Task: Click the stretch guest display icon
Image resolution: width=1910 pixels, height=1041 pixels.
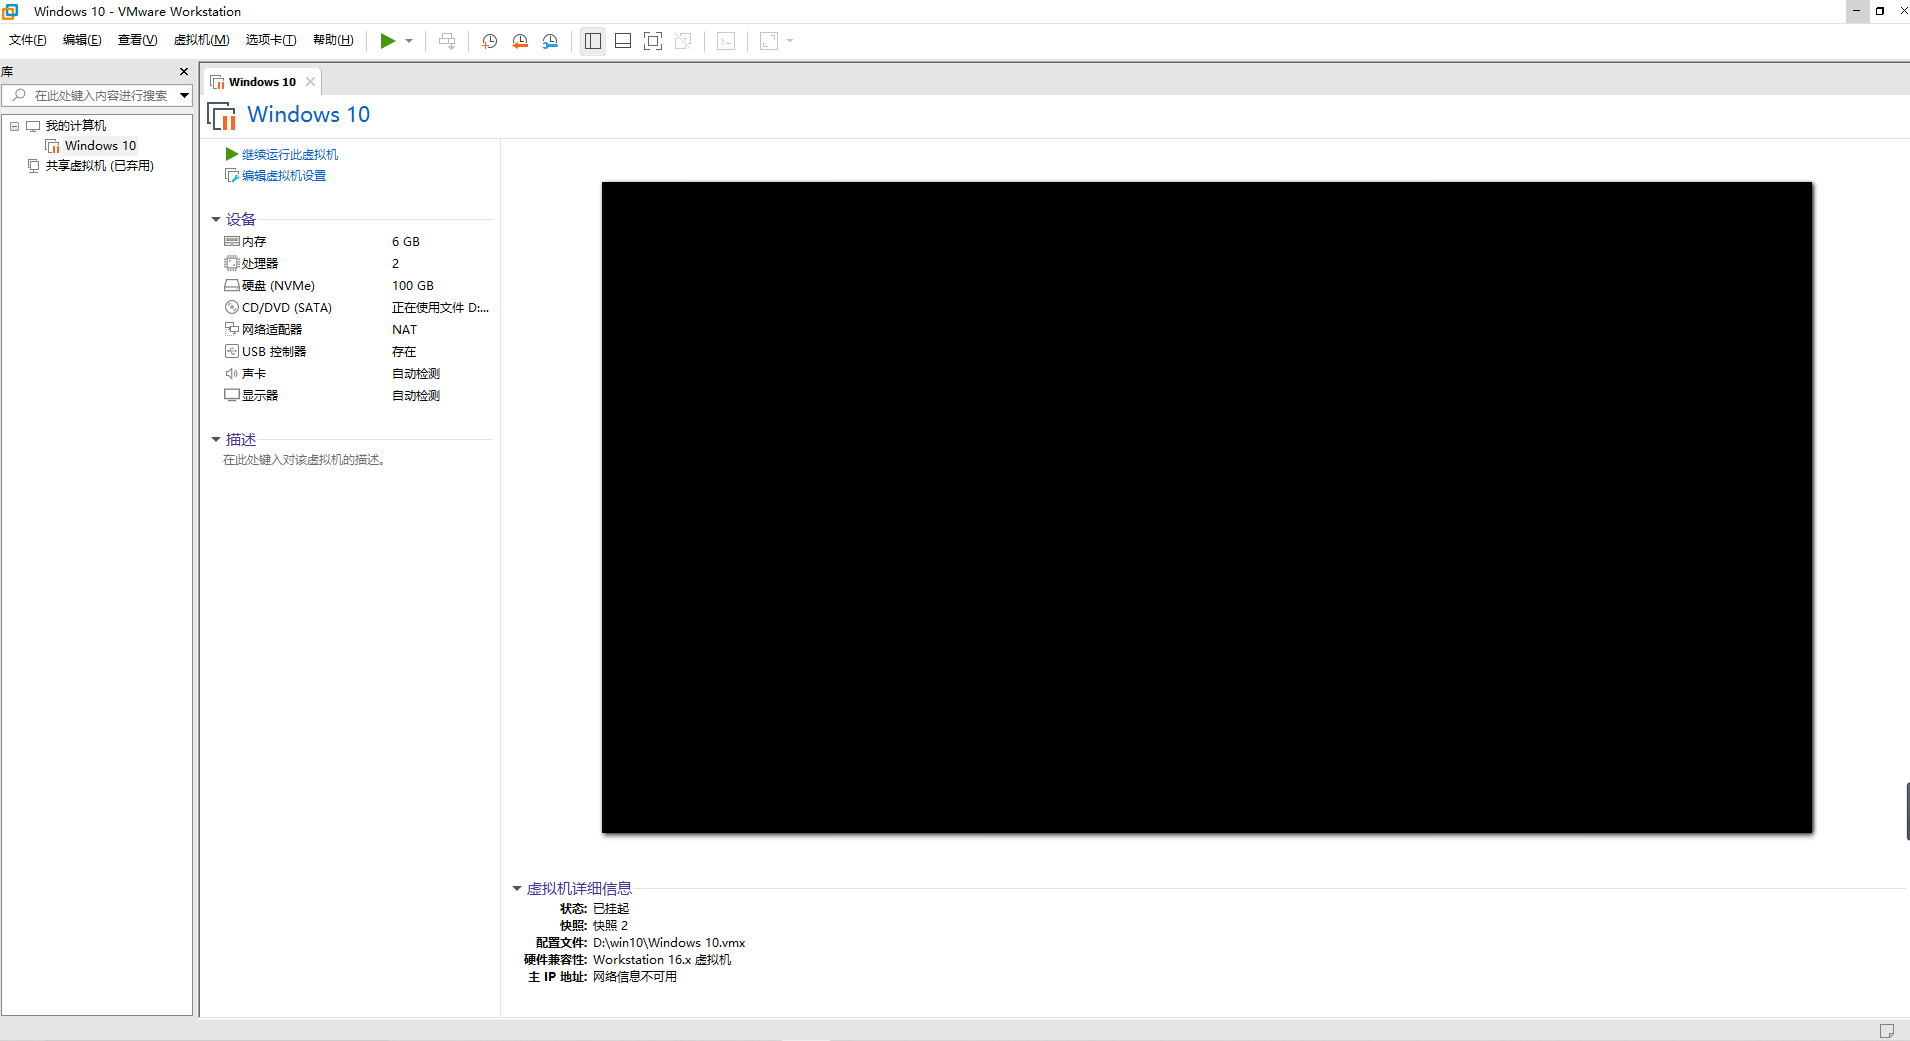Action: [769, 41]
